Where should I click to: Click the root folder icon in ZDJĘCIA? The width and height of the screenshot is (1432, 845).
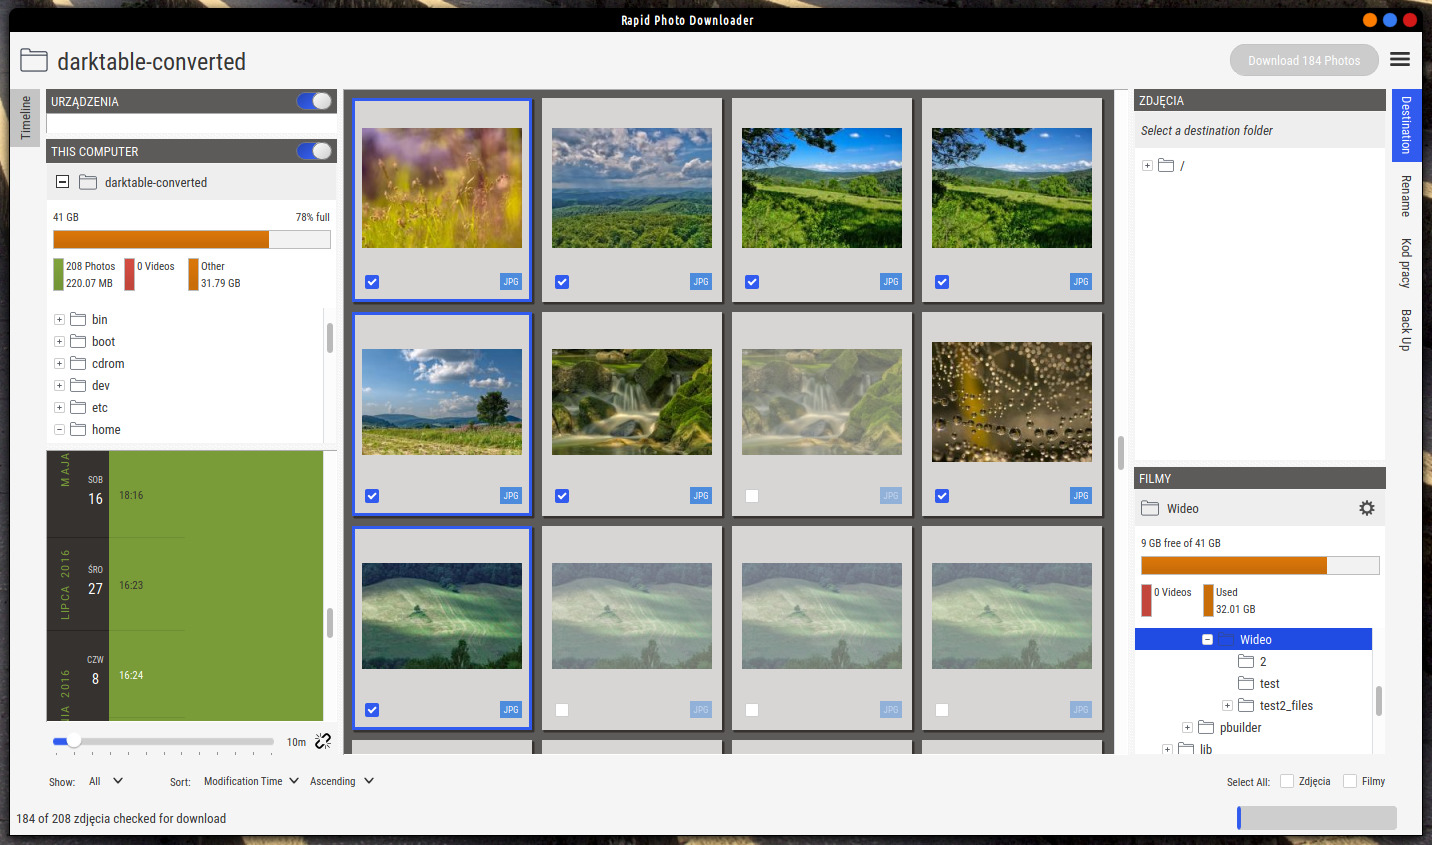(1166, 165)
